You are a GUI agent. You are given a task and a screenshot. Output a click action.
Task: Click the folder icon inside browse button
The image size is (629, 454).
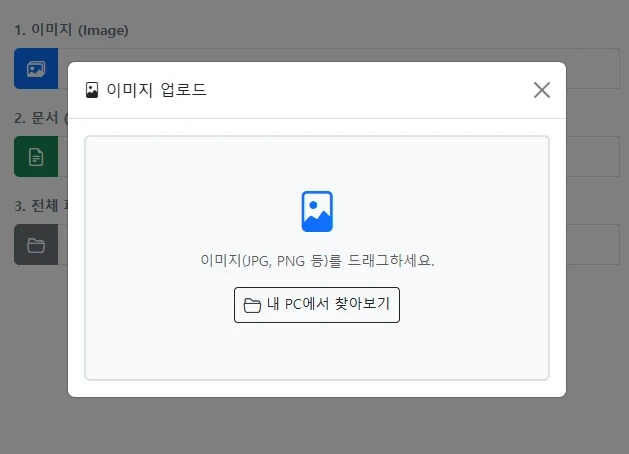coord(252,305)
